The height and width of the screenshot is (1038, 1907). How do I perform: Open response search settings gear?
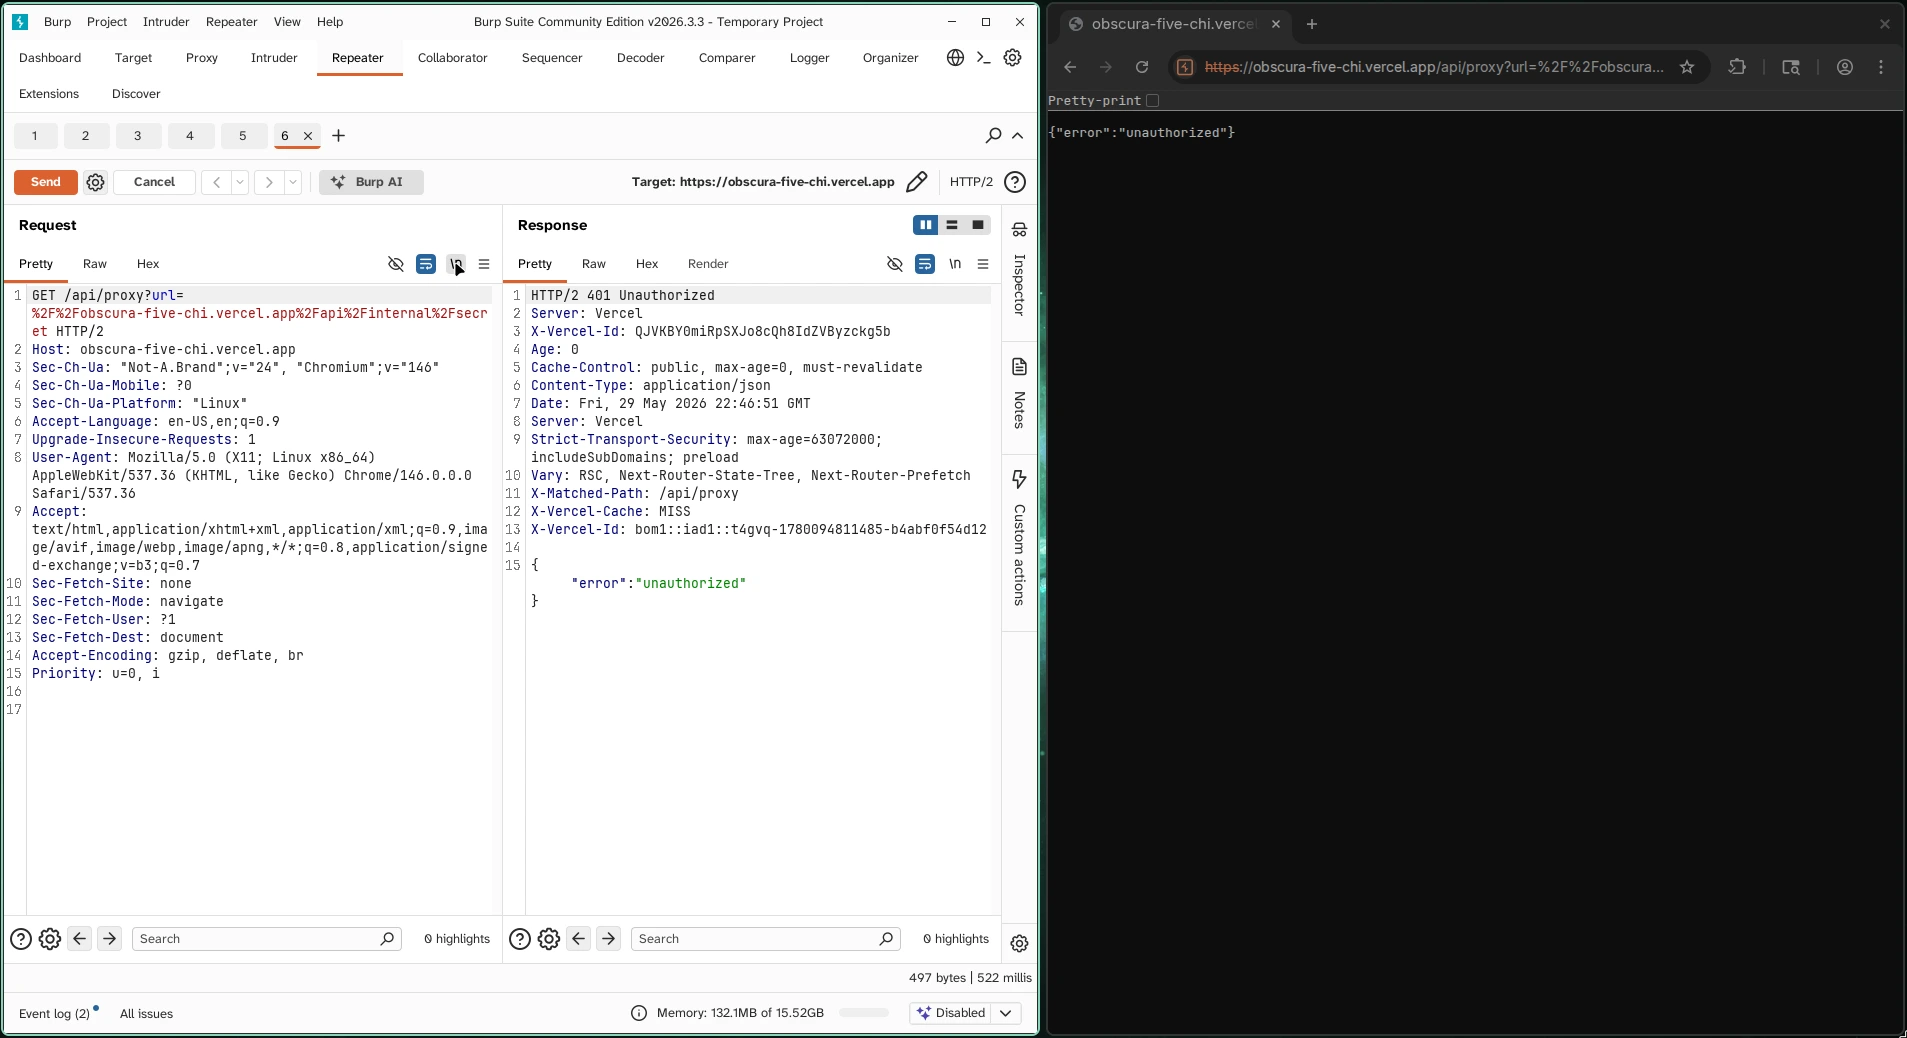click(549, 939)
